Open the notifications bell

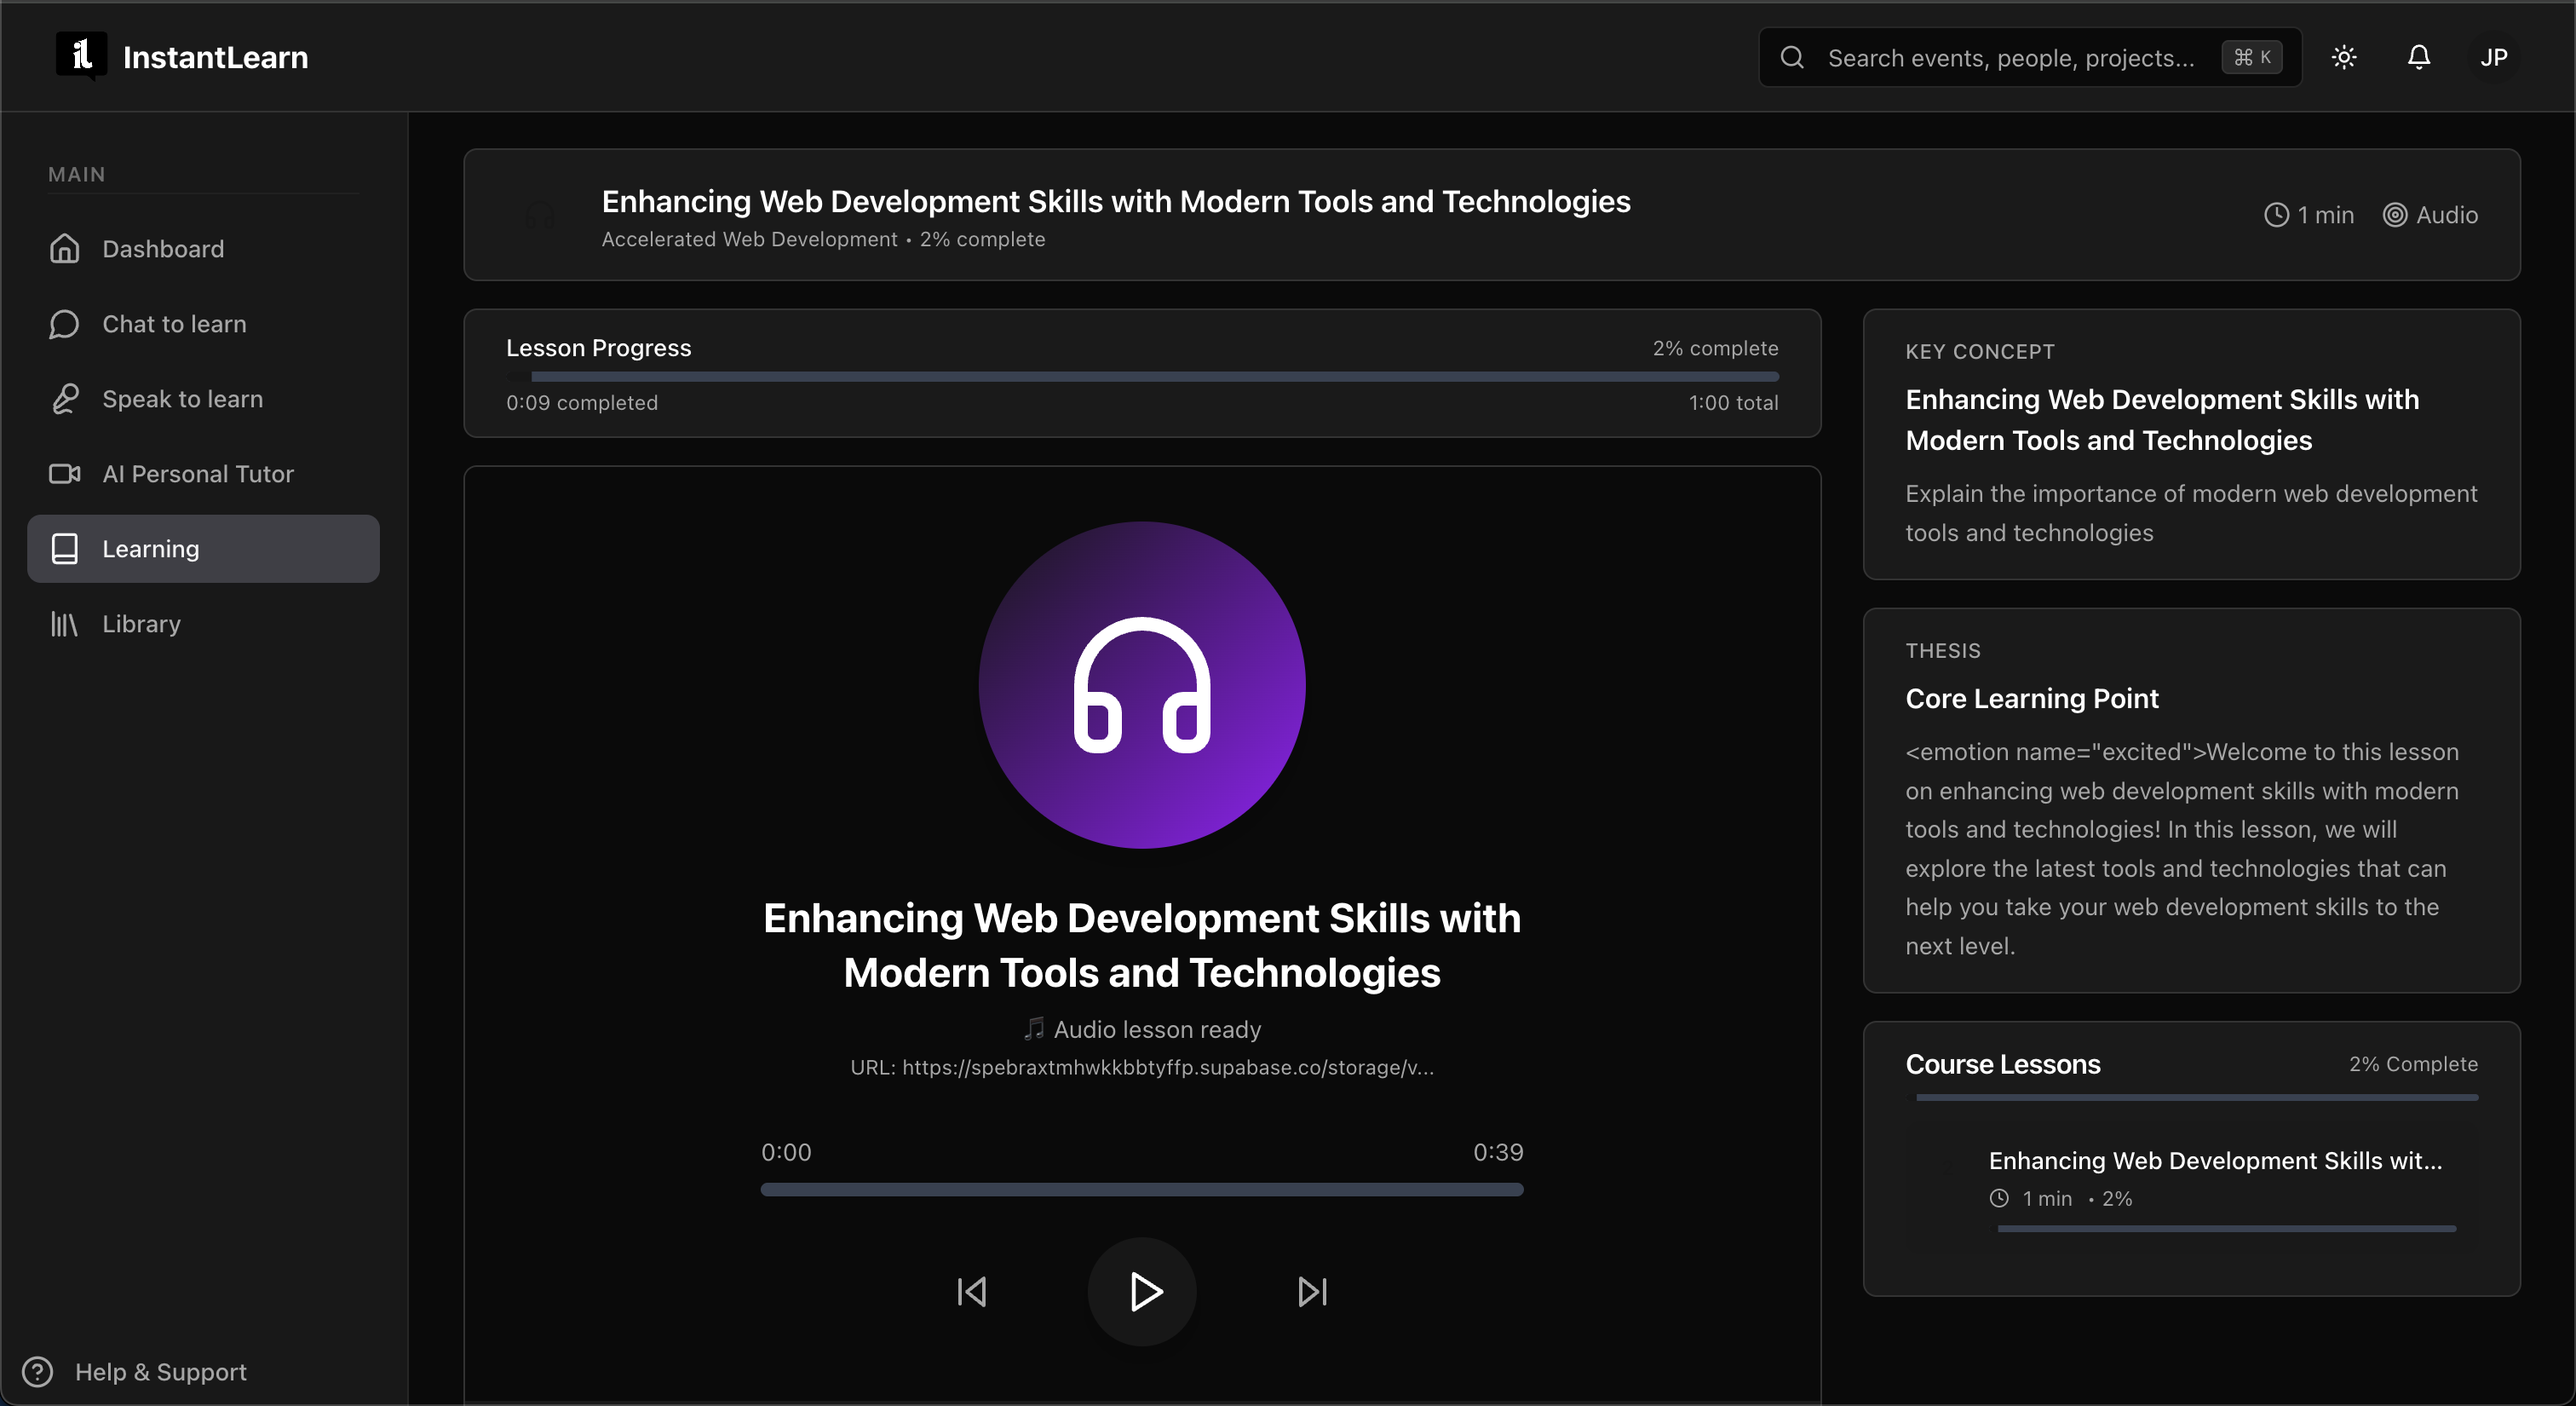pyautogui.click(x=2418, y=57)
